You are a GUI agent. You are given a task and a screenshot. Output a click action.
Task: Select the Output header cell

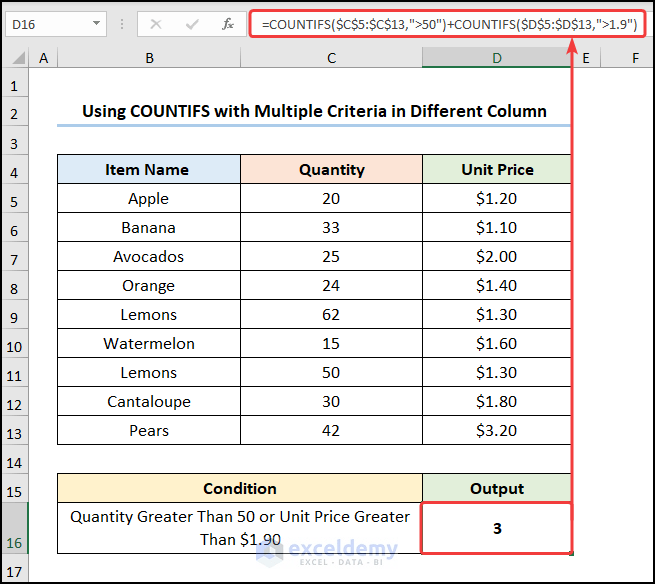(497, 488)
